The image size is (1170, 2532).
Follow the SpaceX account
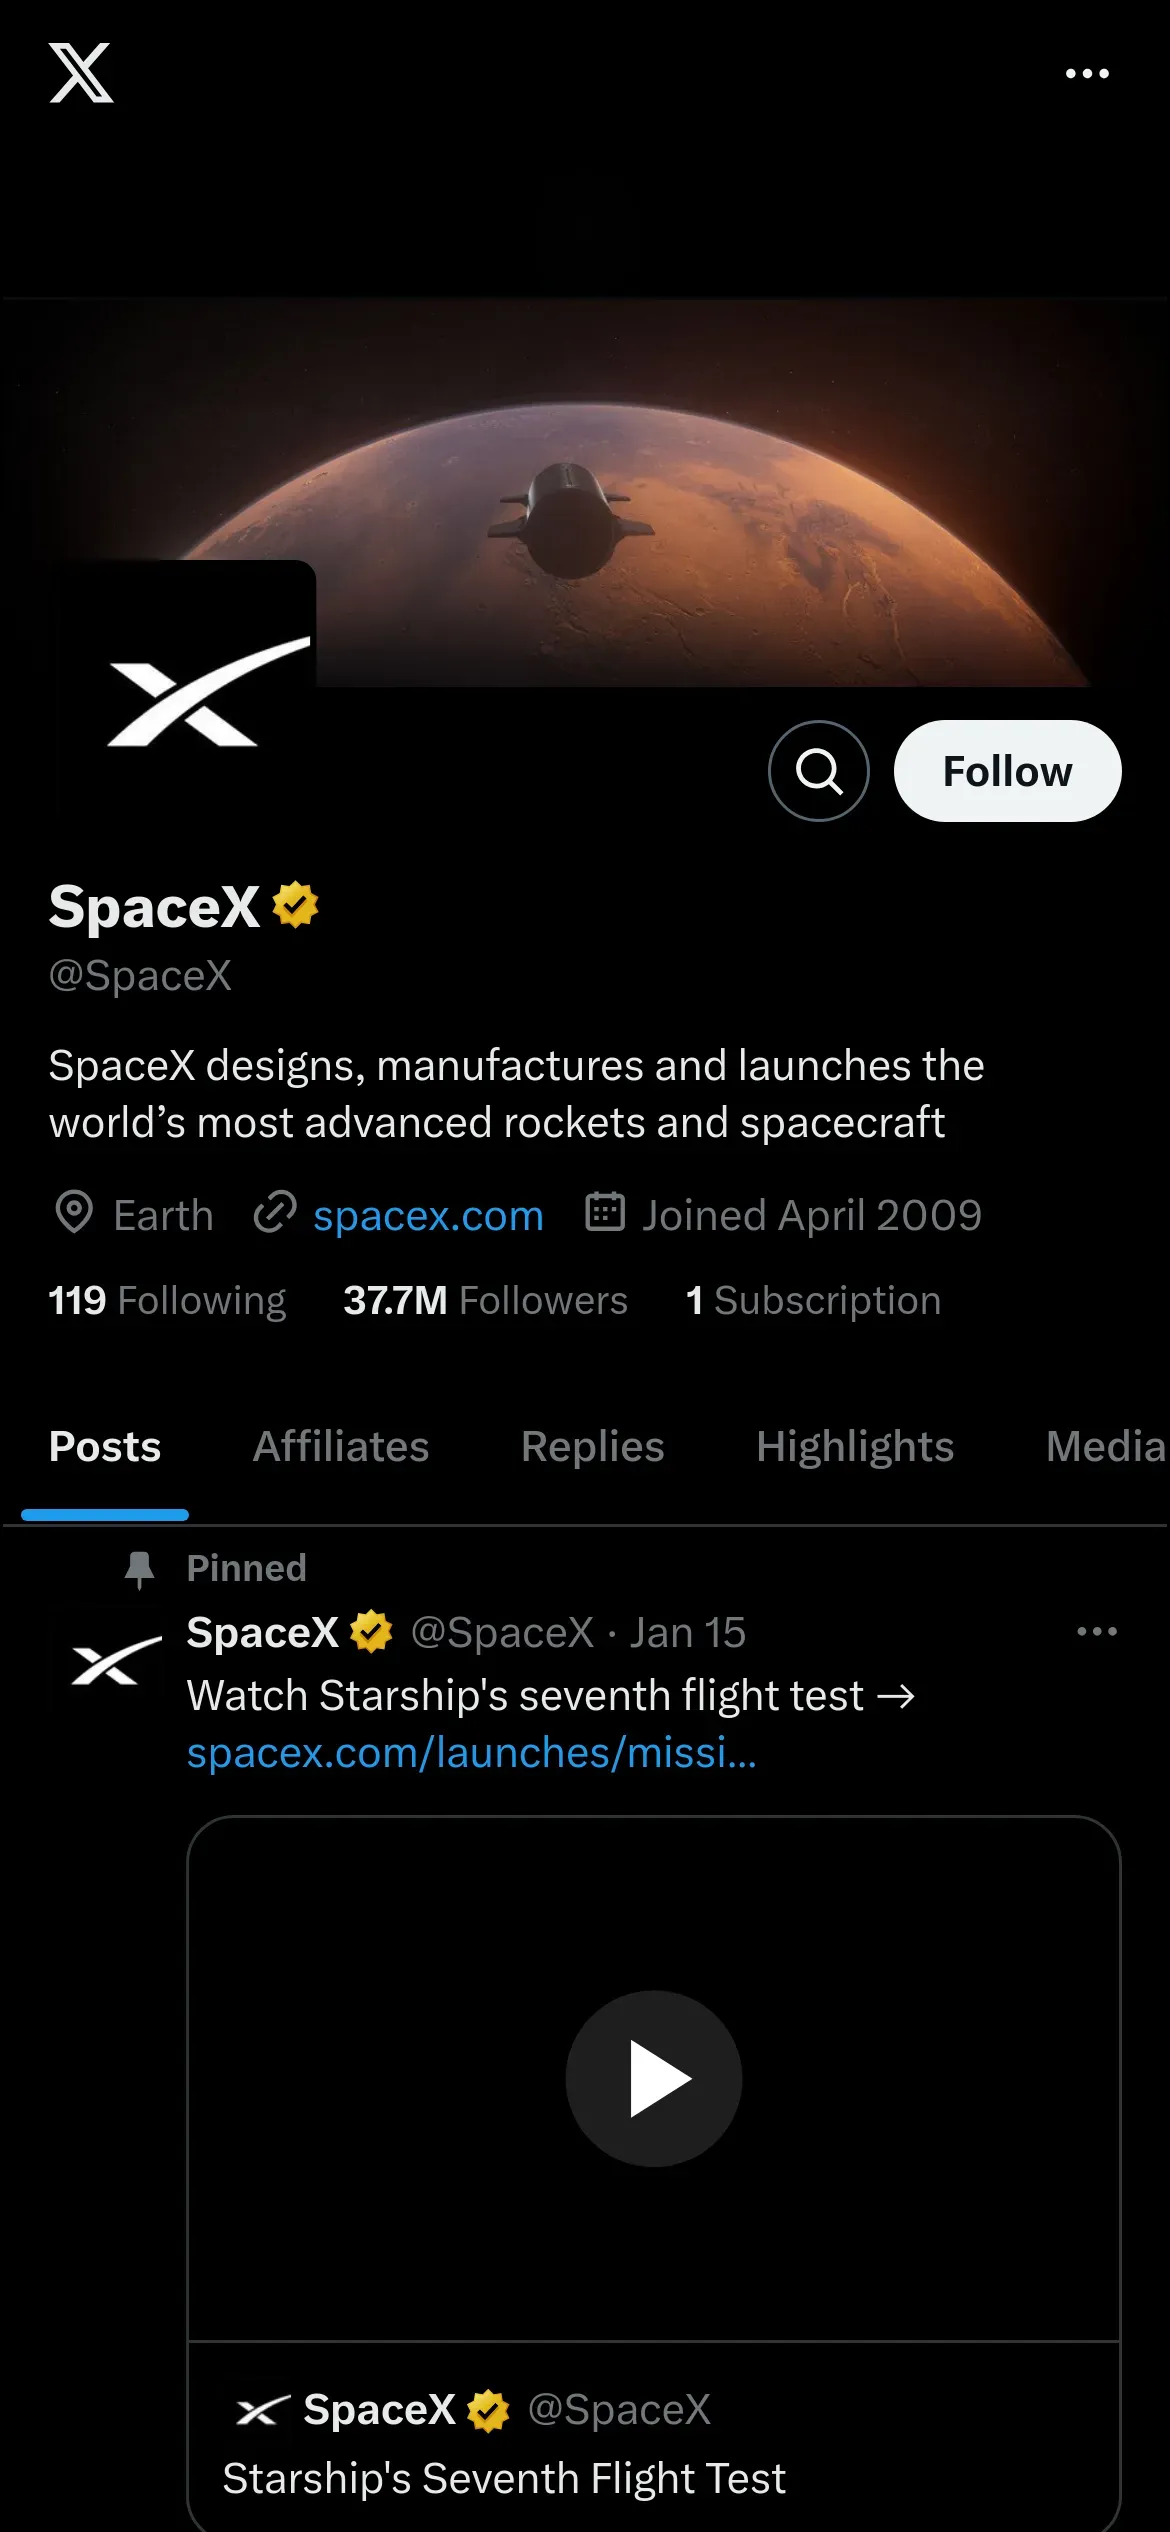coord(1007,771)
